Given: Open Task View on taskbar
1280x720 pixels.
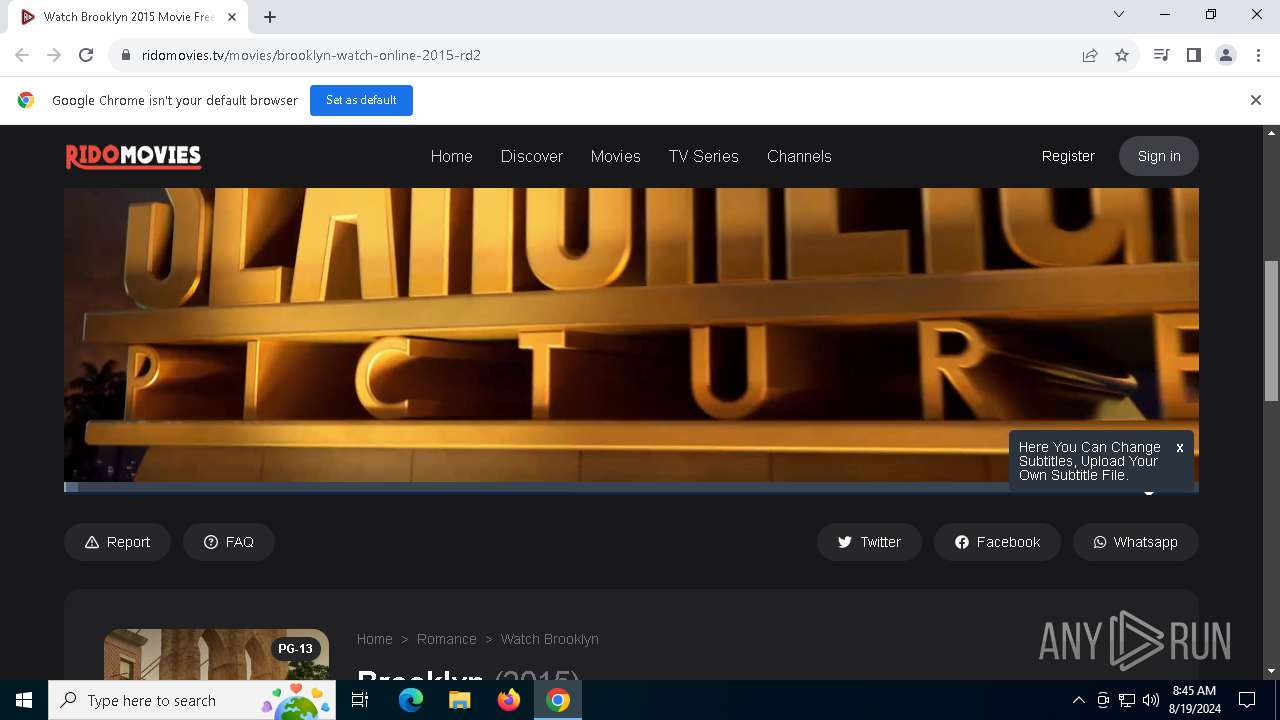Looking at the screenshot, I should (x=360, y=700).
